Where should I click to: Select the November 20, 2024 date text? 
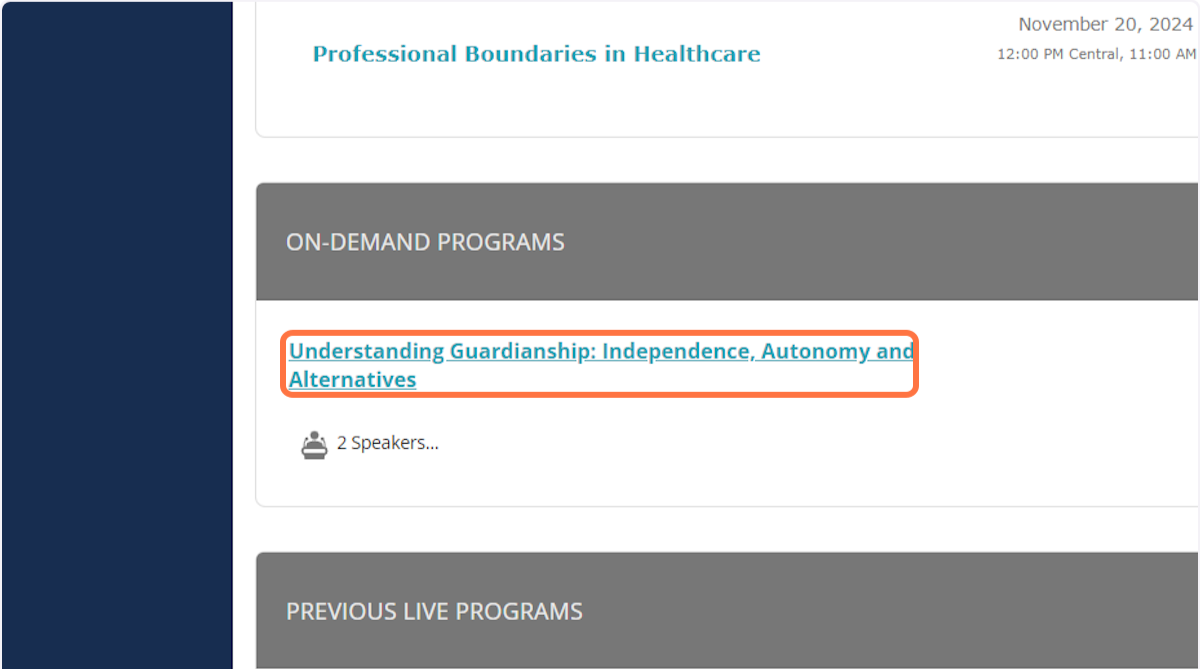[x=1105, y=25]
